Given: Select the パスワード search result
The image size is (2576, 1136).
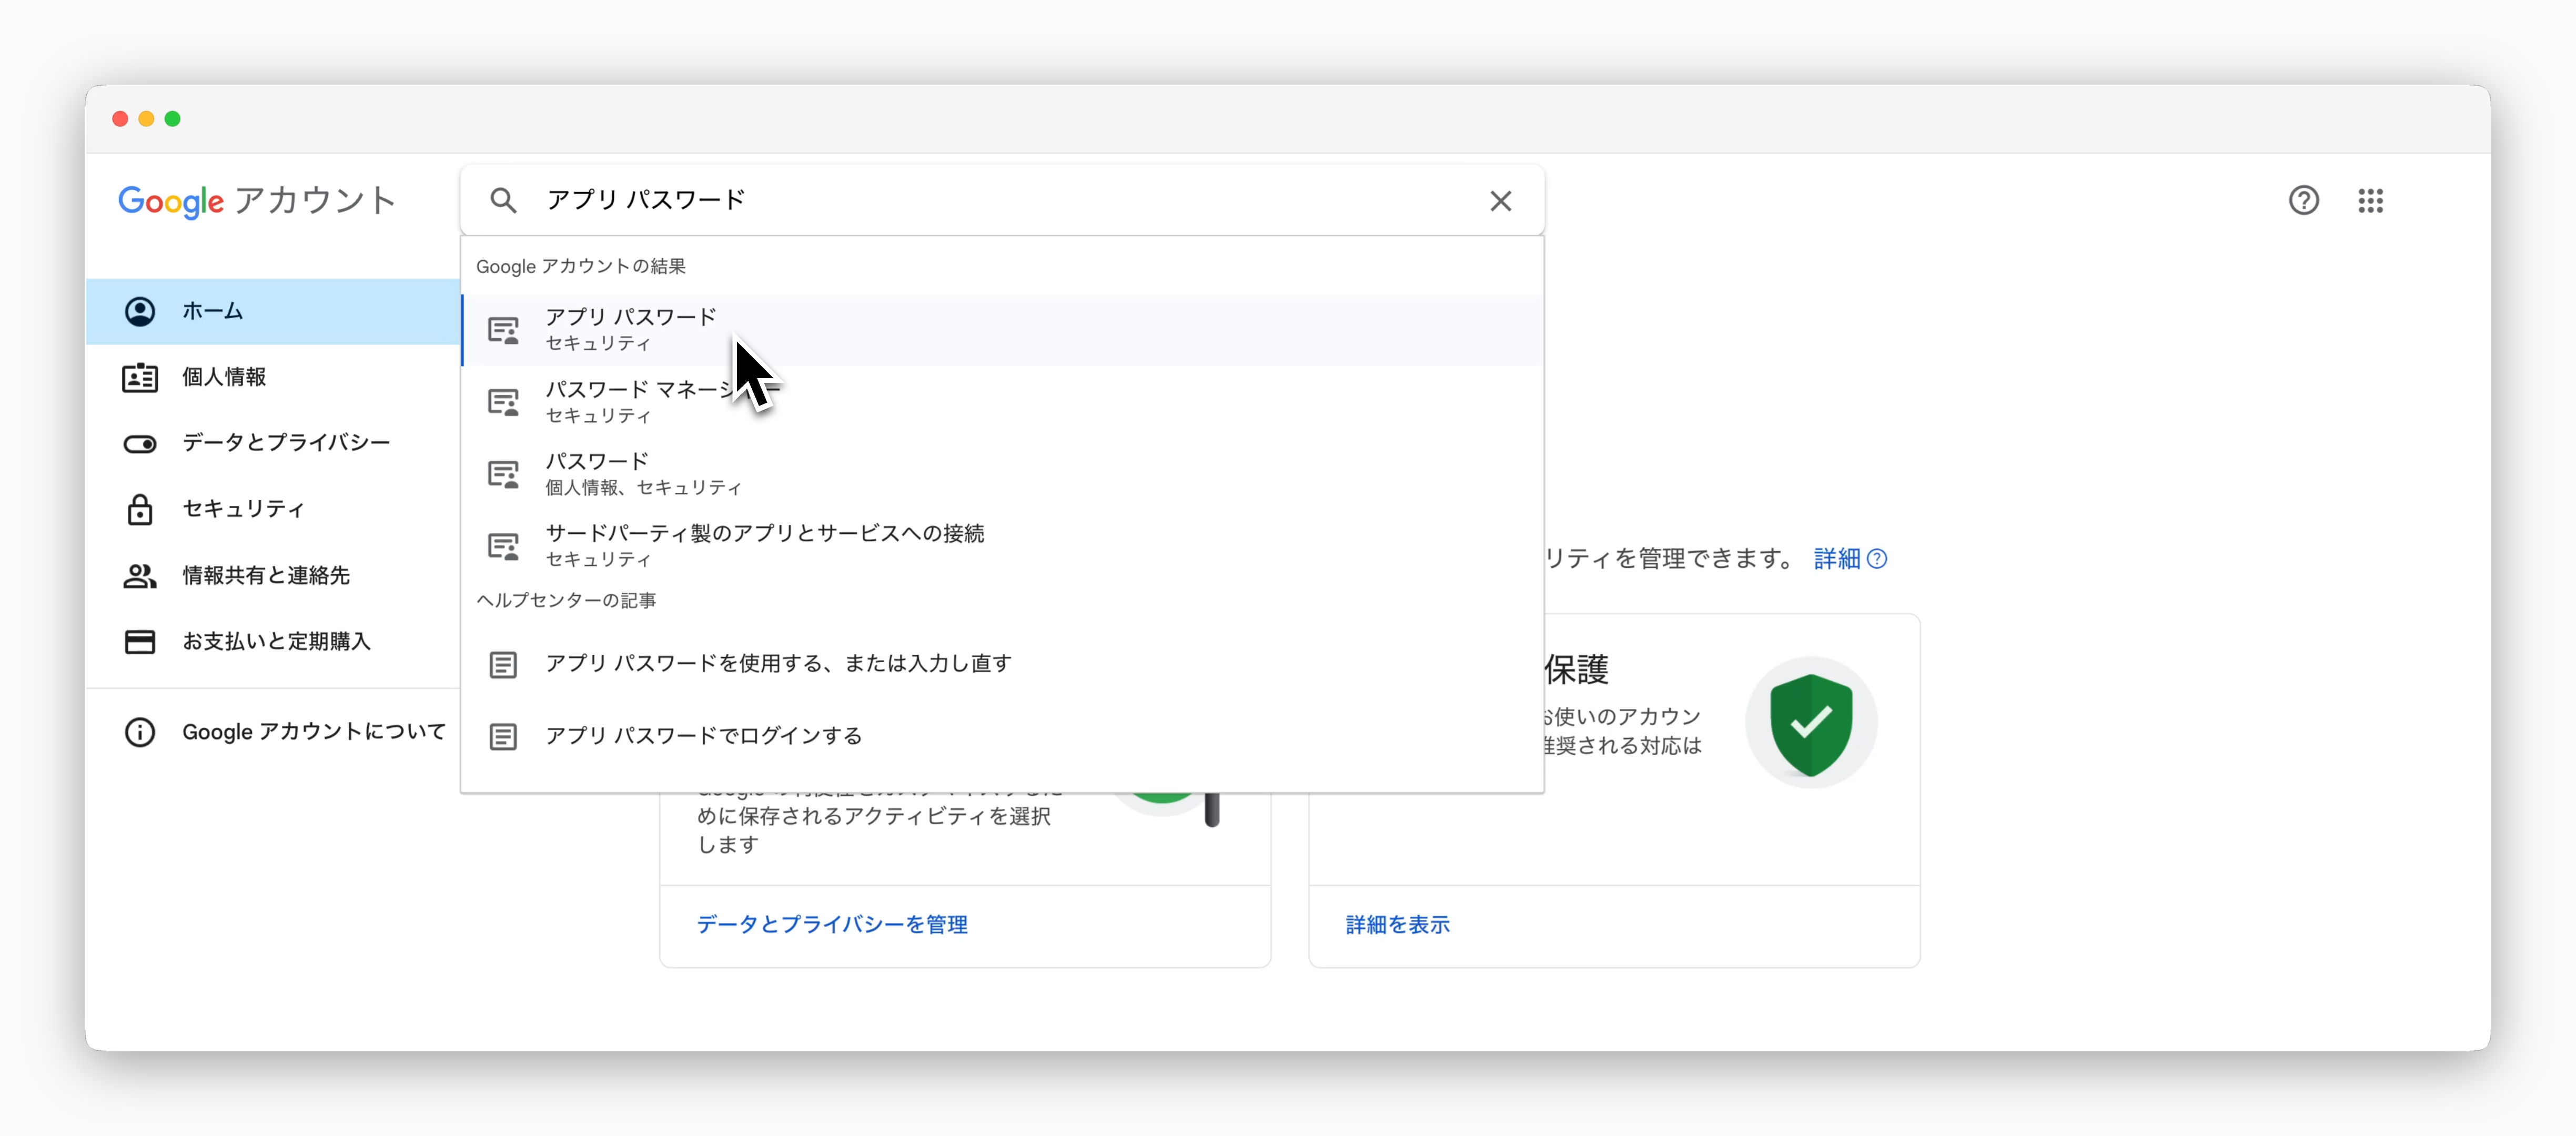Looking at the screenshot, I should [1002, 474].
